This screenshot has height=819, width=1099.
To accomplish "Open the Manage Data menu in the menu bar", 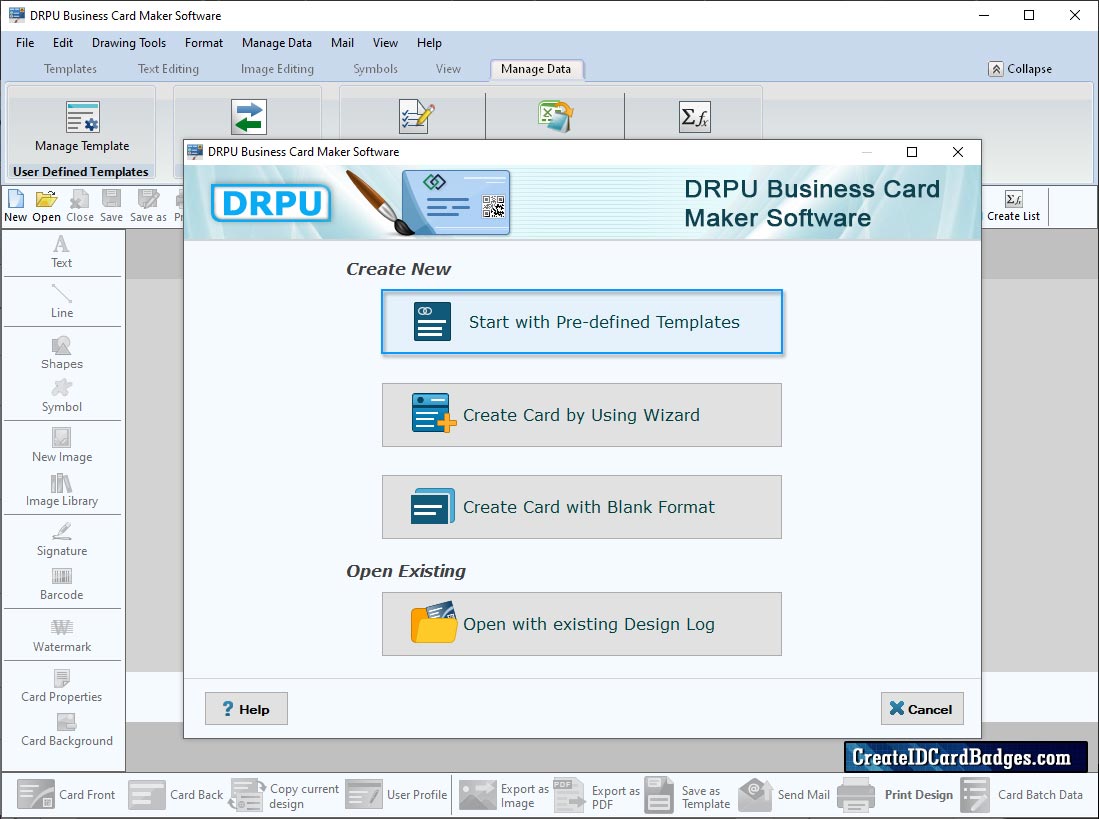I will pyautogui.click(x=277, y=43).
